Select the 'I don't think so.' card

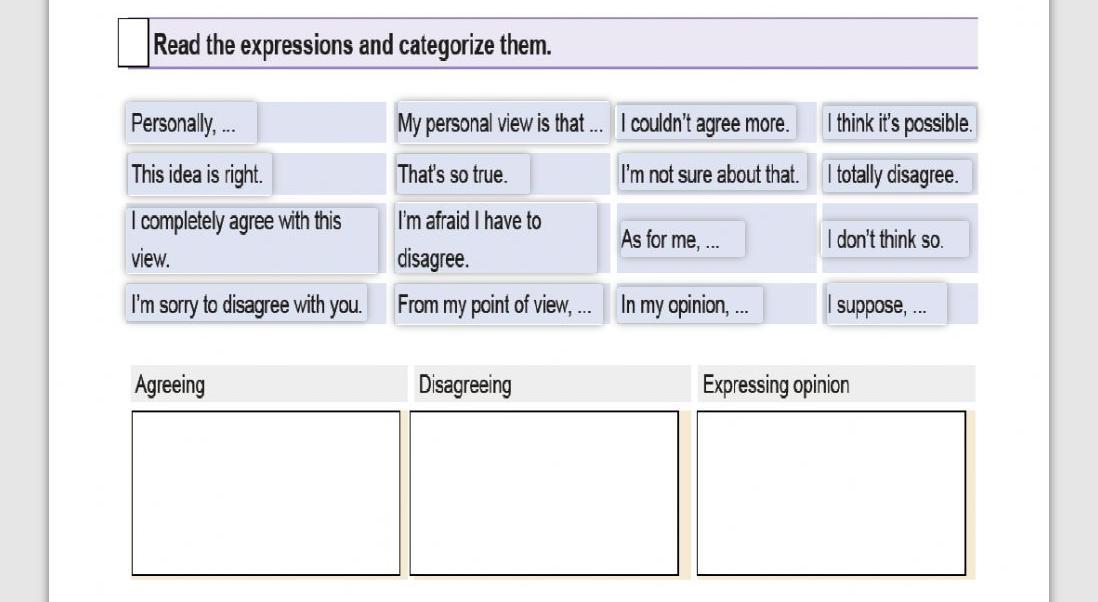pyautogui.click(x=896, y=239)
